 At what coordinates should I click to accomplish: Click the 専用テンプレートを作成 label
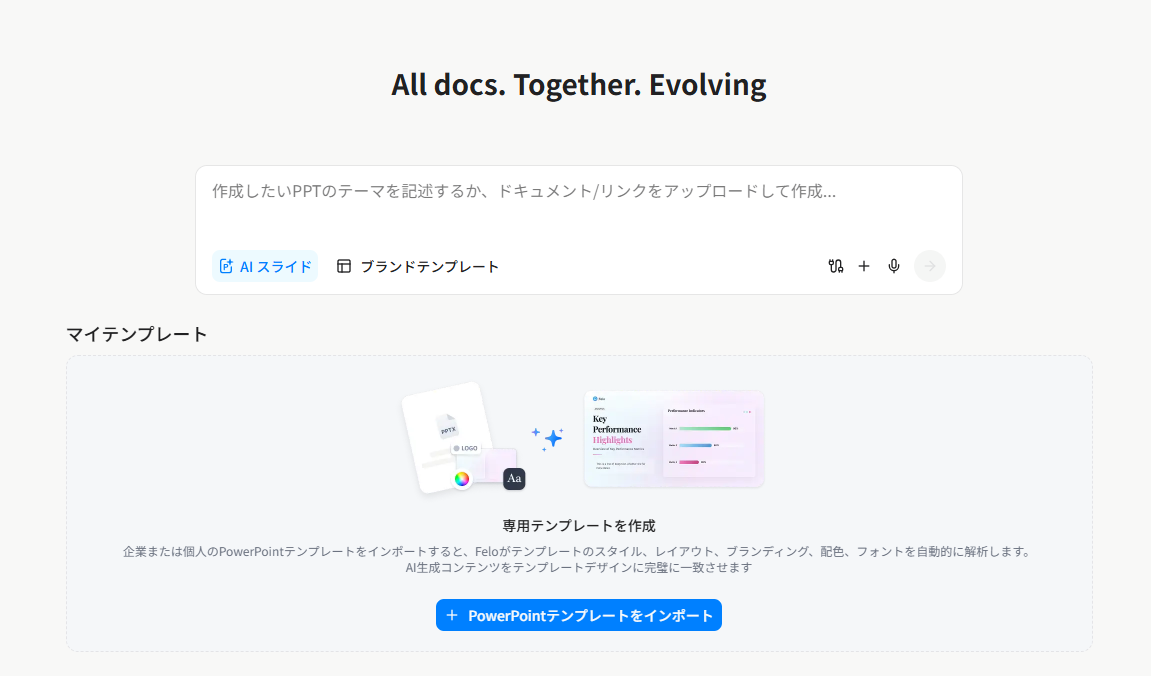click(x=578, y=524)
